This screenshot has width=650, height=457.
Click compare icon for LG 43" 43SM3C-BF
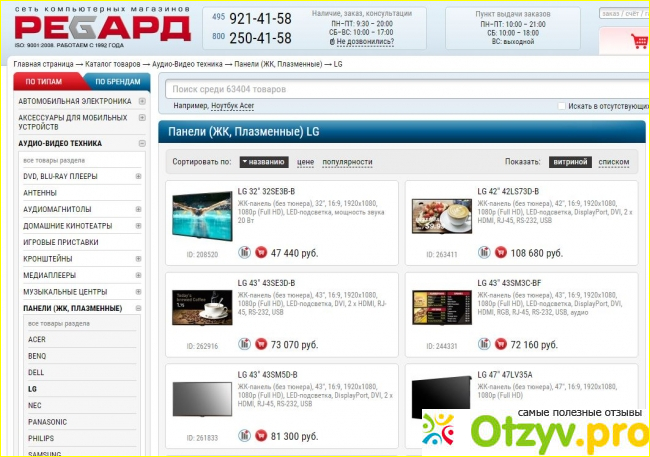pyautogui.click(x=485, y=344)
